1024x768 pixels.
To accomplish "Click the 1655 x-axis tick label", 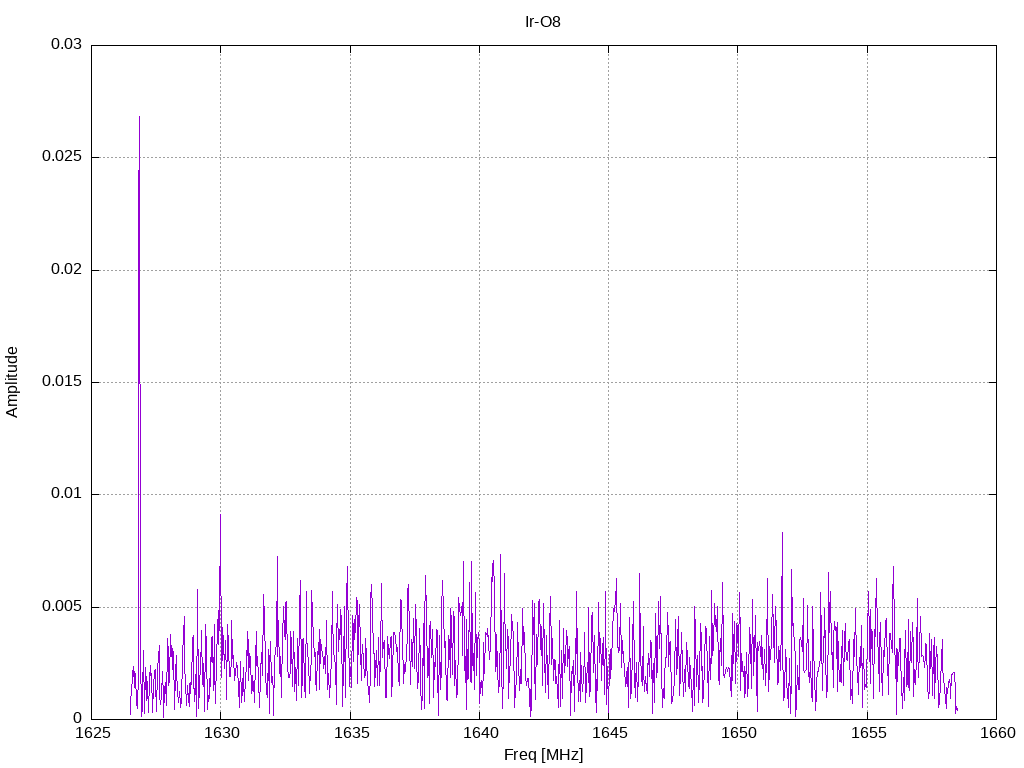I will click(869, 733).
